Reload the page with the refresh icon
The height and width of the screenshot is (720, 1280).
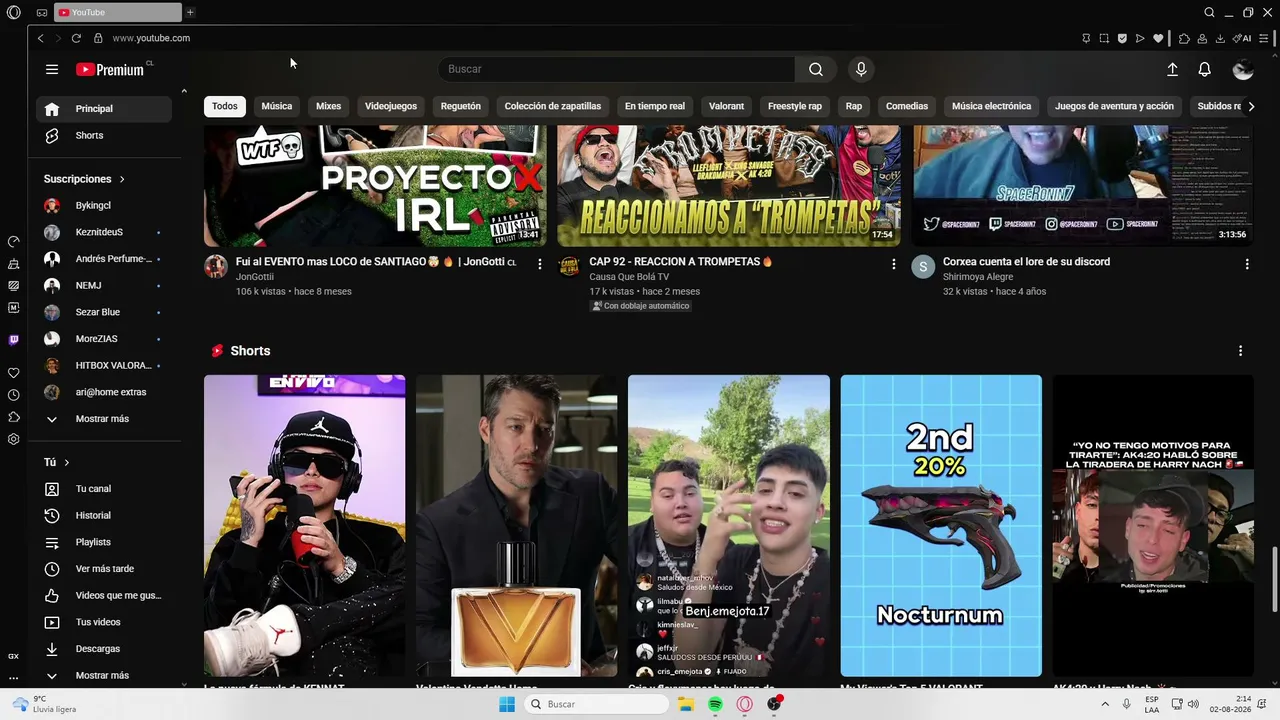point(76,38)
